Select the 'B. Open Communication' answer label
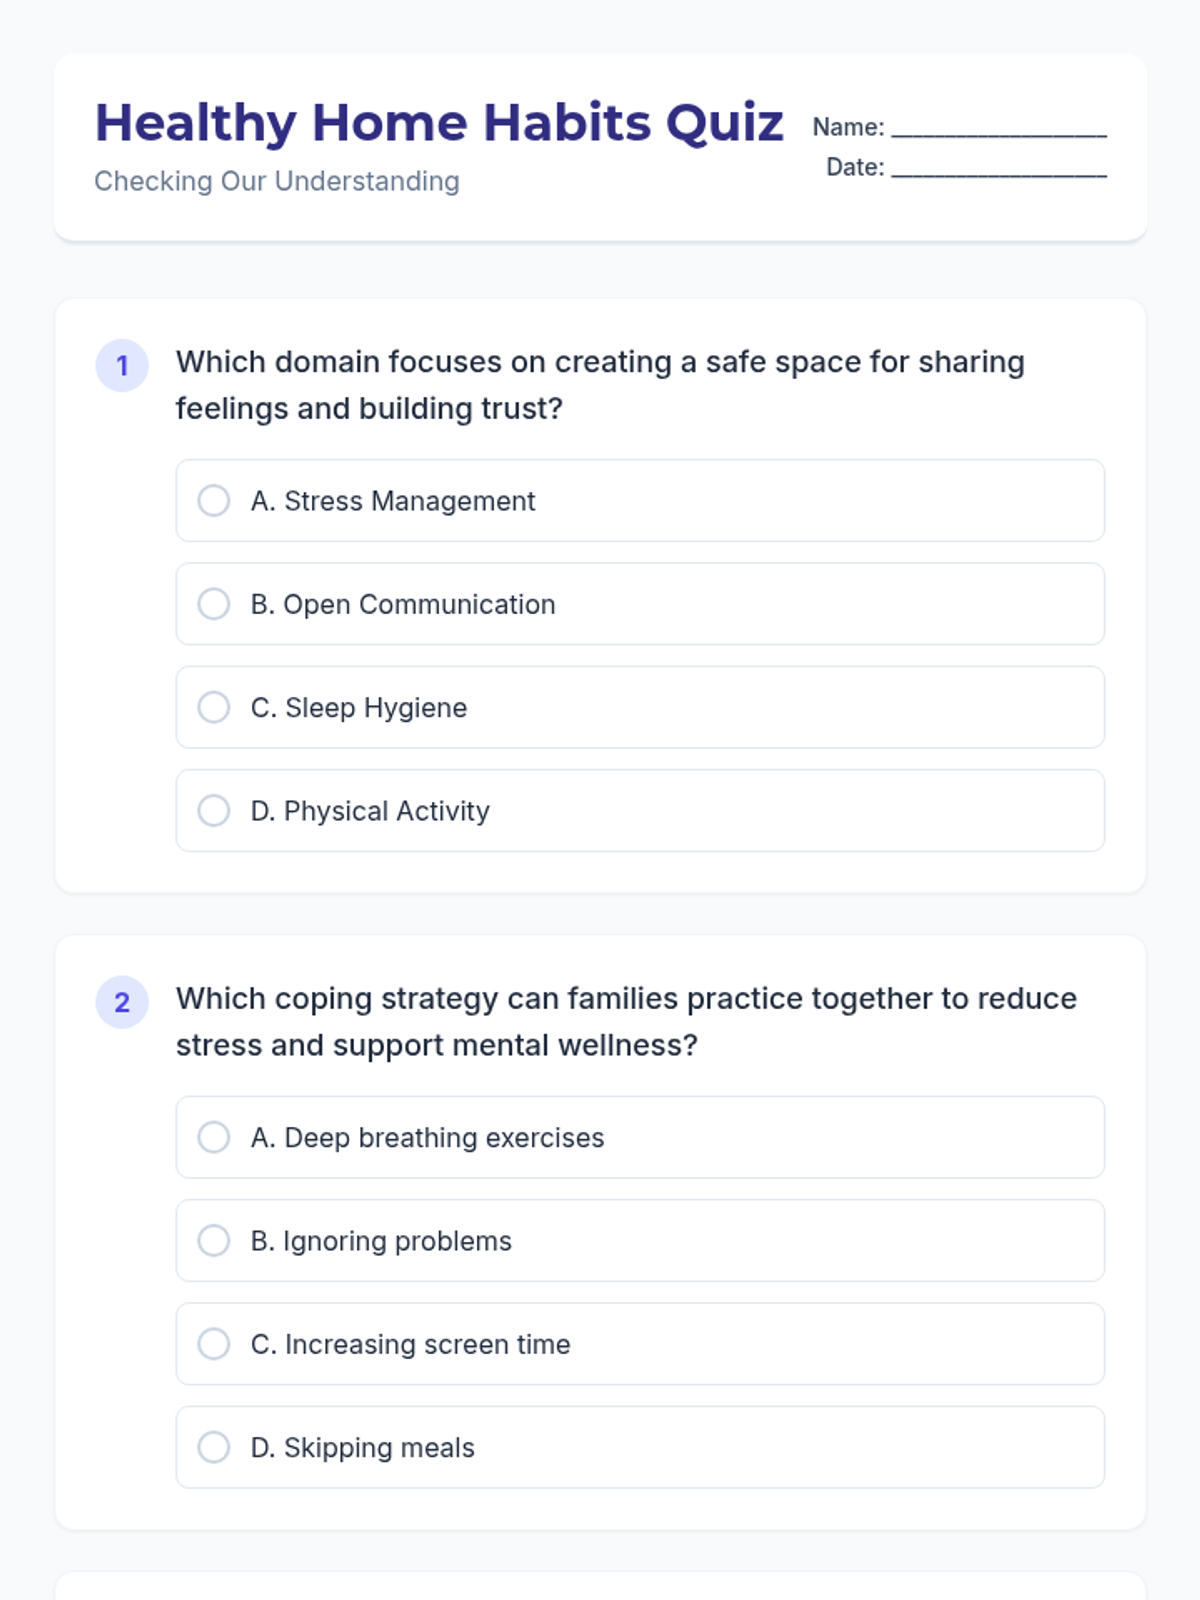Viewport: 1200px width, 1600px height. 403,604
